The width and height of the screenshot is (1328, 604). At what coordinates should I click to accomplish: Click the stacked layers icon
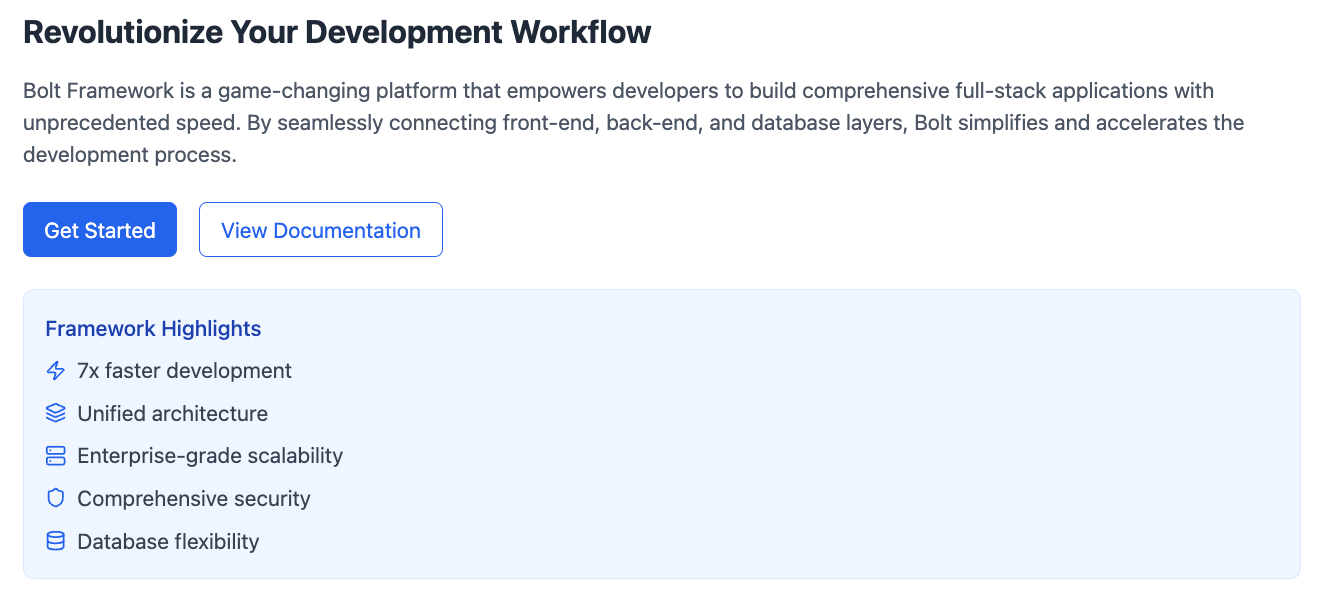pos(56,413)
